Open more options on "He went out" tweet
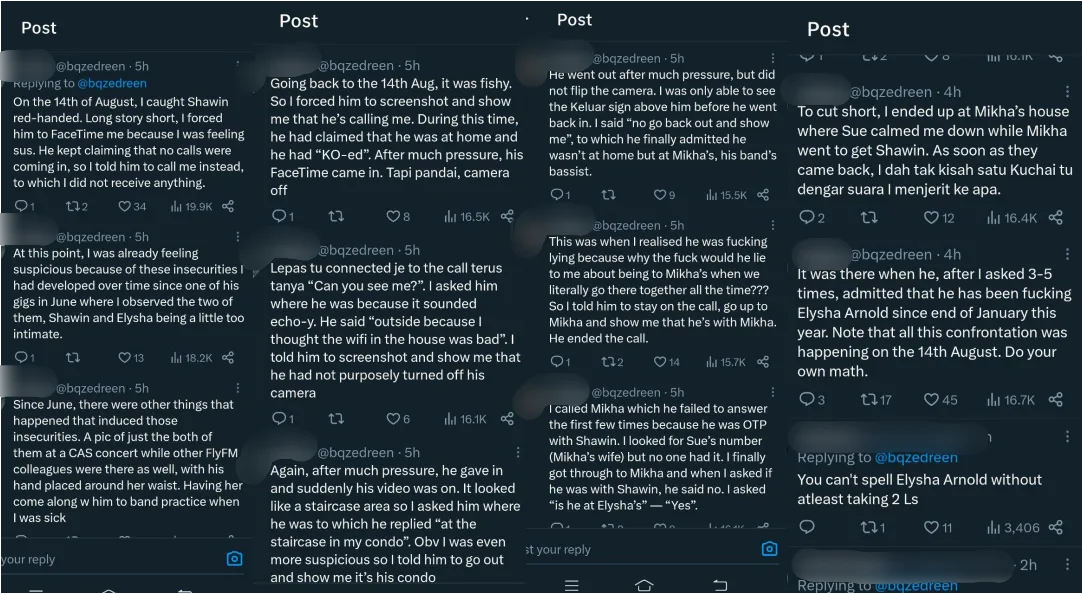Image resolution: width=1082 pixels, height=594 pixels. (x=772, y=59)
